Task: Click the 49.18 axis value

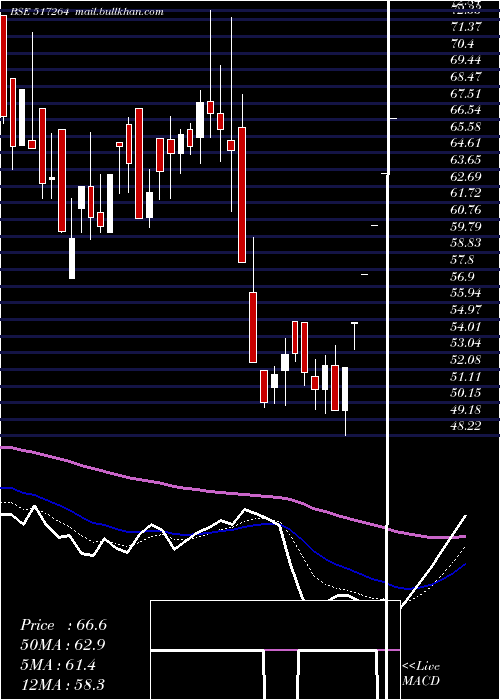Action: [x=466, y=409]
